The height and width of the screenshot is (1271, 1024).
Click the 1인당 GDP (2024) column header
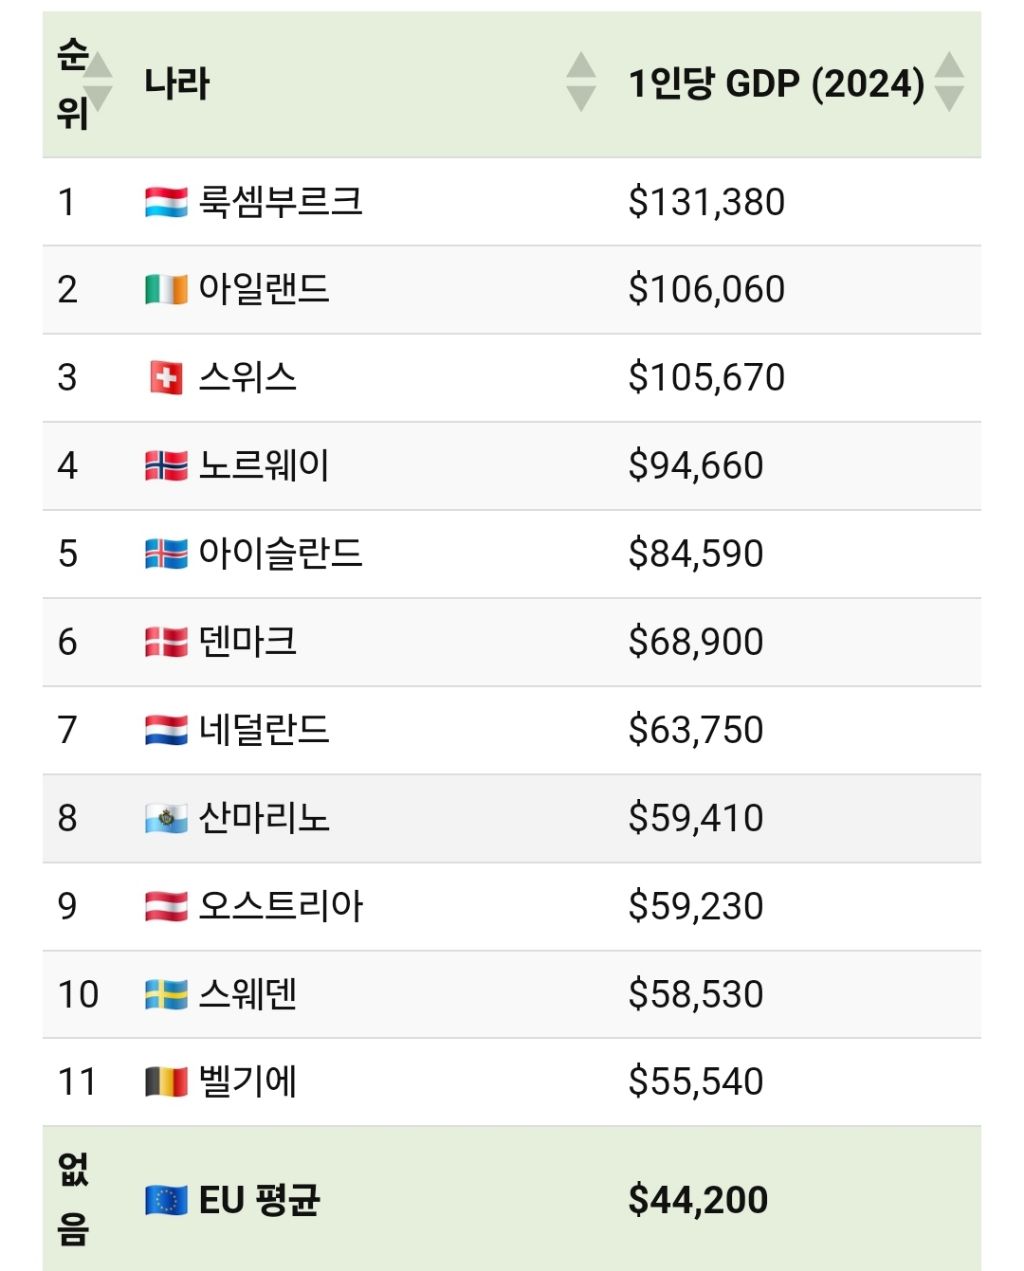(x=776, y=83)
